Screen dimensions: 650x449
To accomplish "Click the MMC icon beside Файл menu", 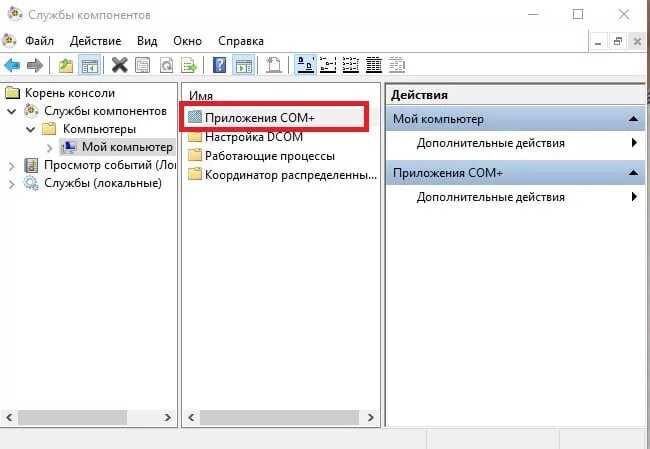I will pyautogui.click(x=10, y=41).
